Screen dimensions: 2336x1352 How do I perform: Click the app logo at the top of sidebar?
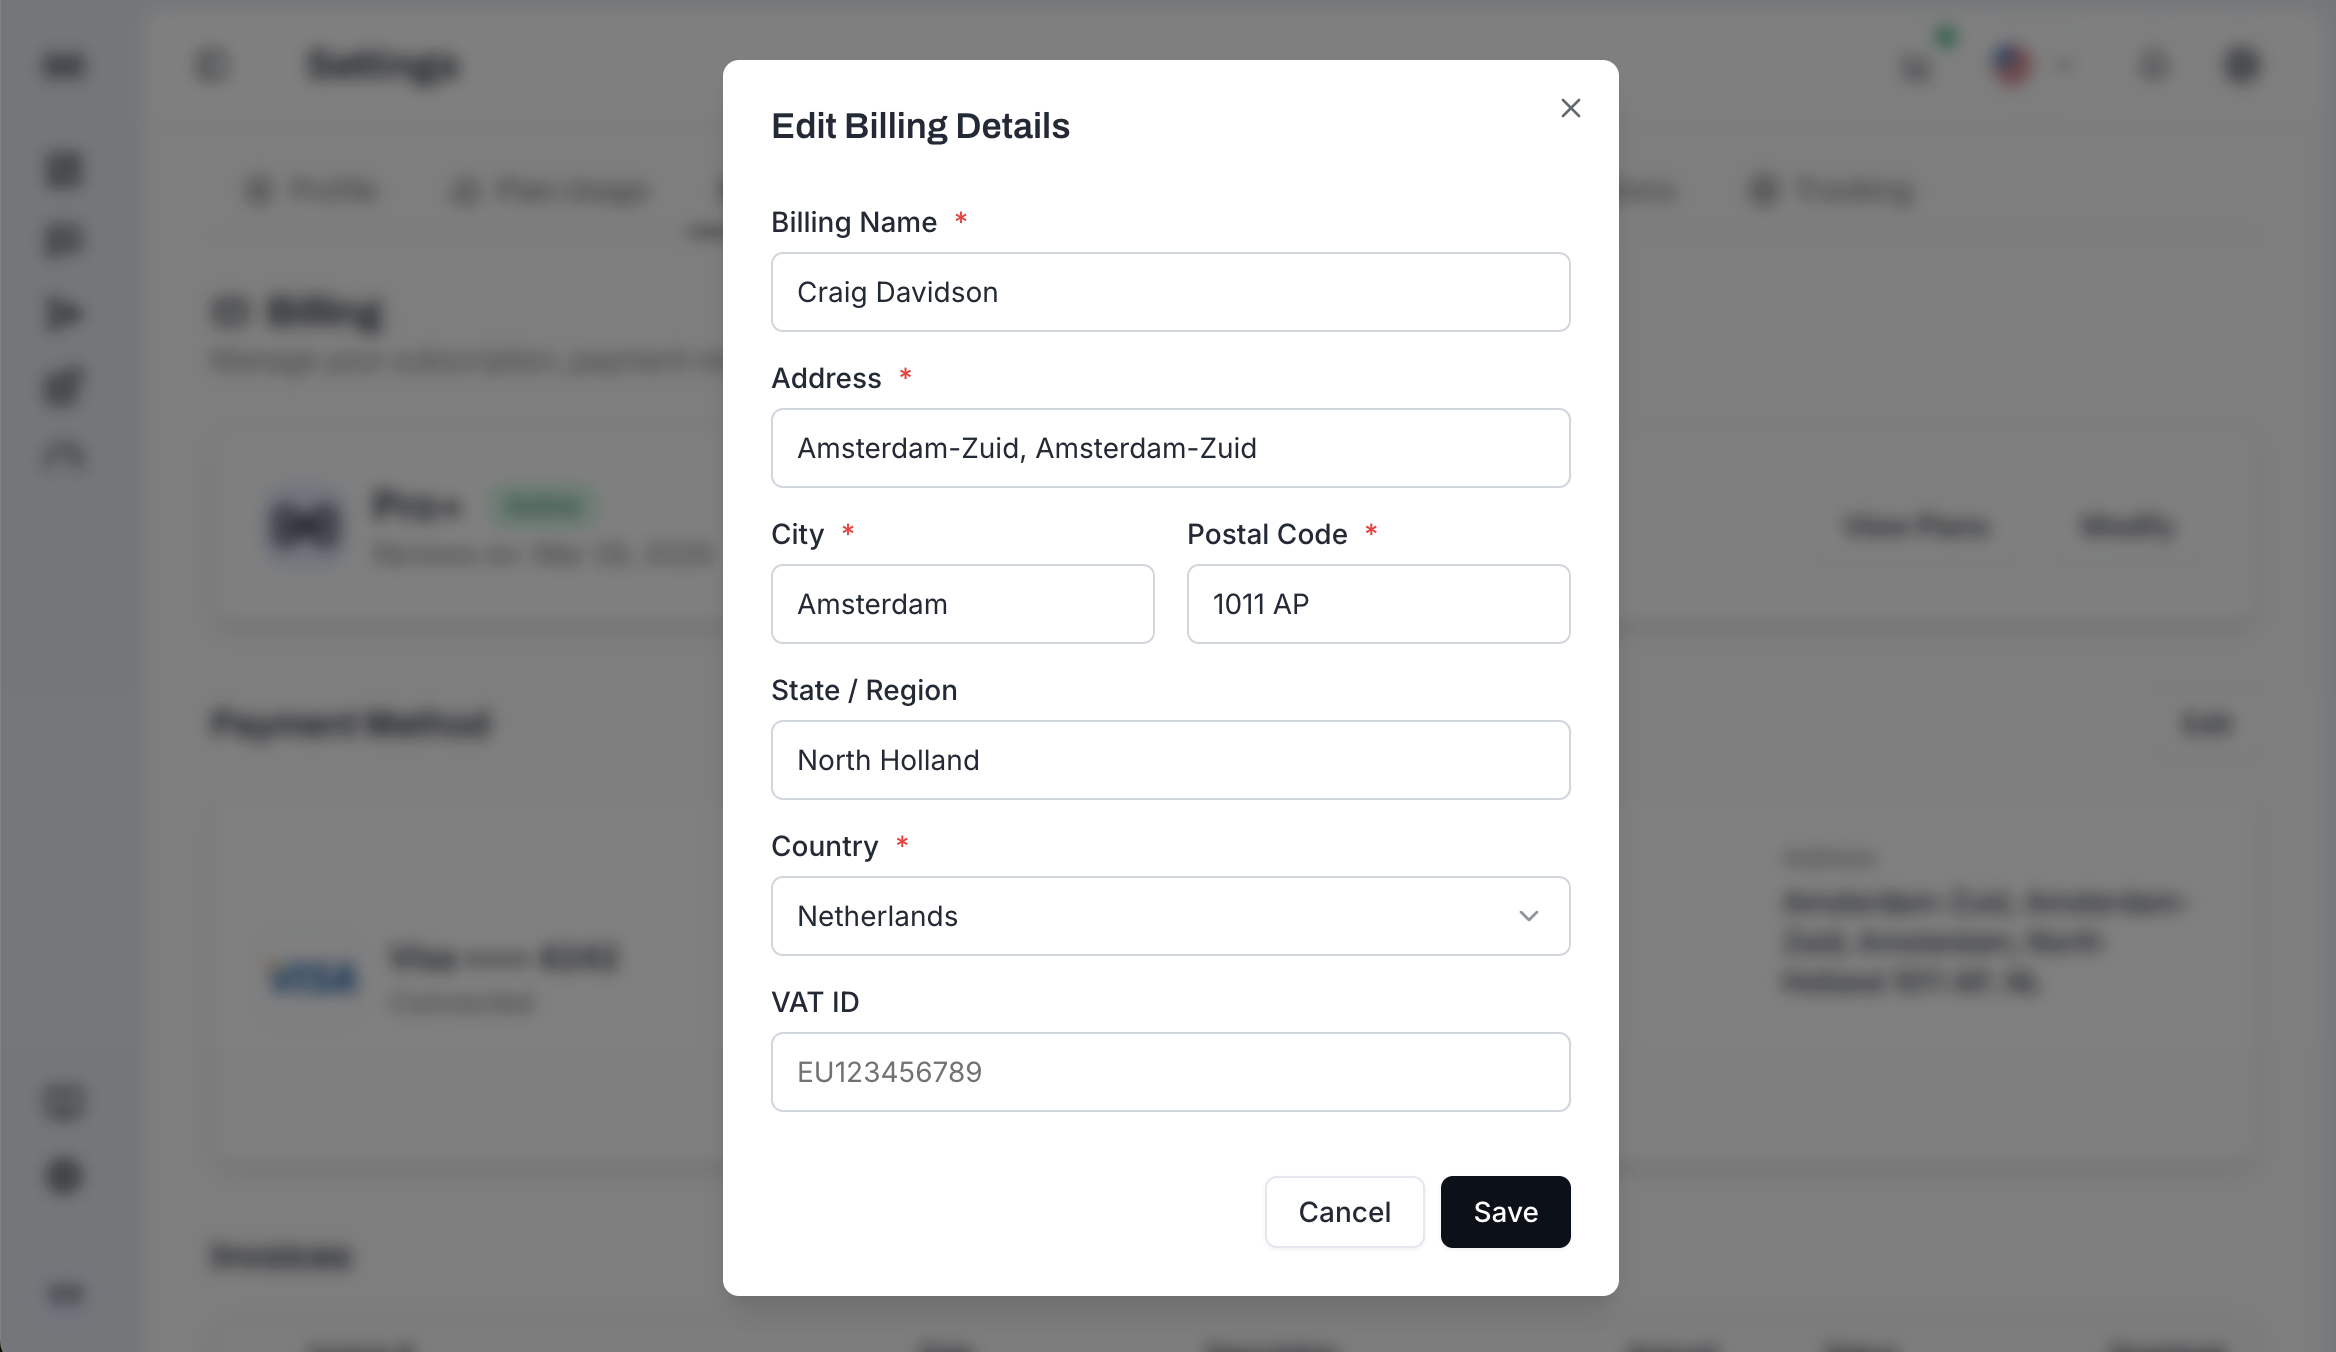click(62, 64)
